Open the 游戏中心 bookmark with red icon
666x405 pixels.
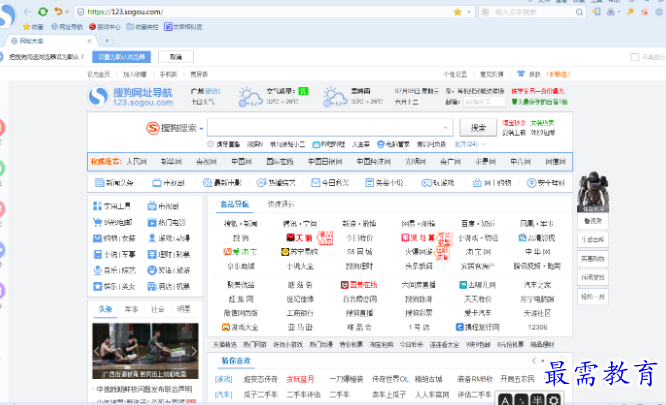105,27
